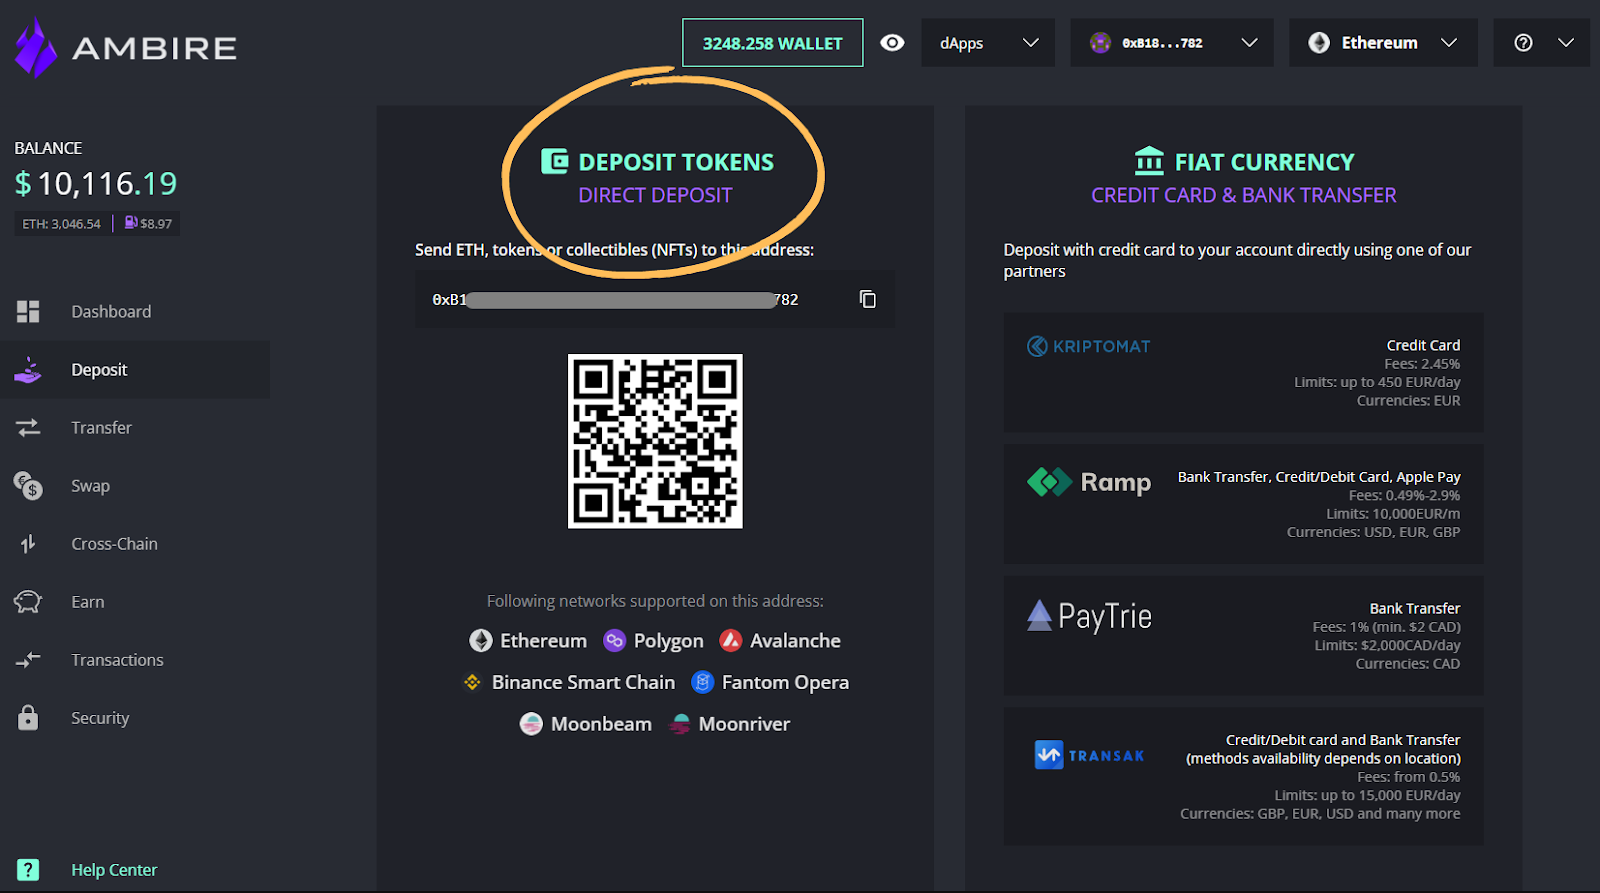This screenshot has width=1600, height=893.
Task: Open the Help Center link
Action: point(114,870)
